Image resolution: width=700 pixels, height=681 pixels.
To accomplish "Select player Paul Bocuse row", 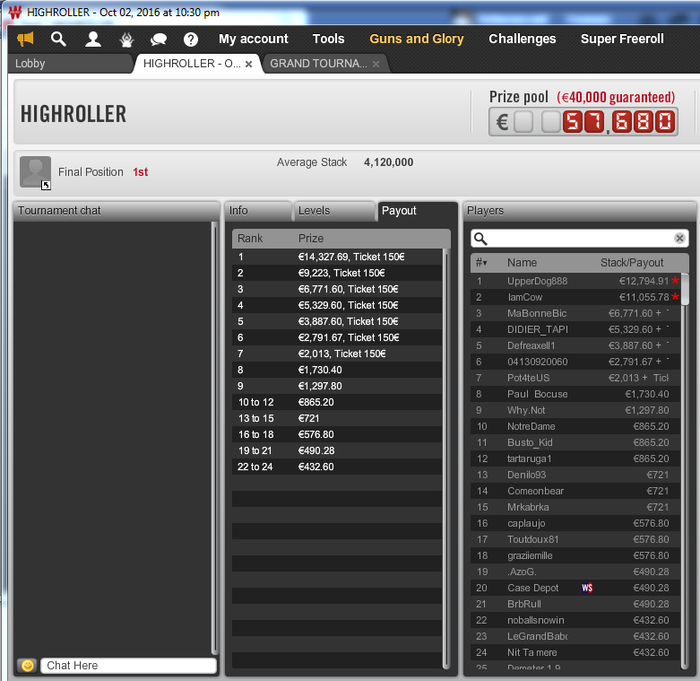I will click(575, 394).
